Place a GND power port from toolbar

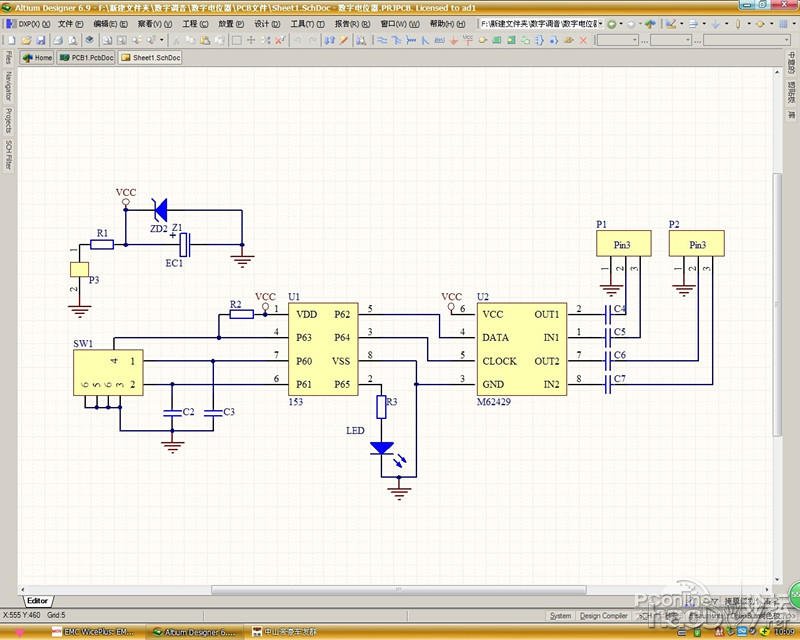pyautogui.click(x=455, y=40)
